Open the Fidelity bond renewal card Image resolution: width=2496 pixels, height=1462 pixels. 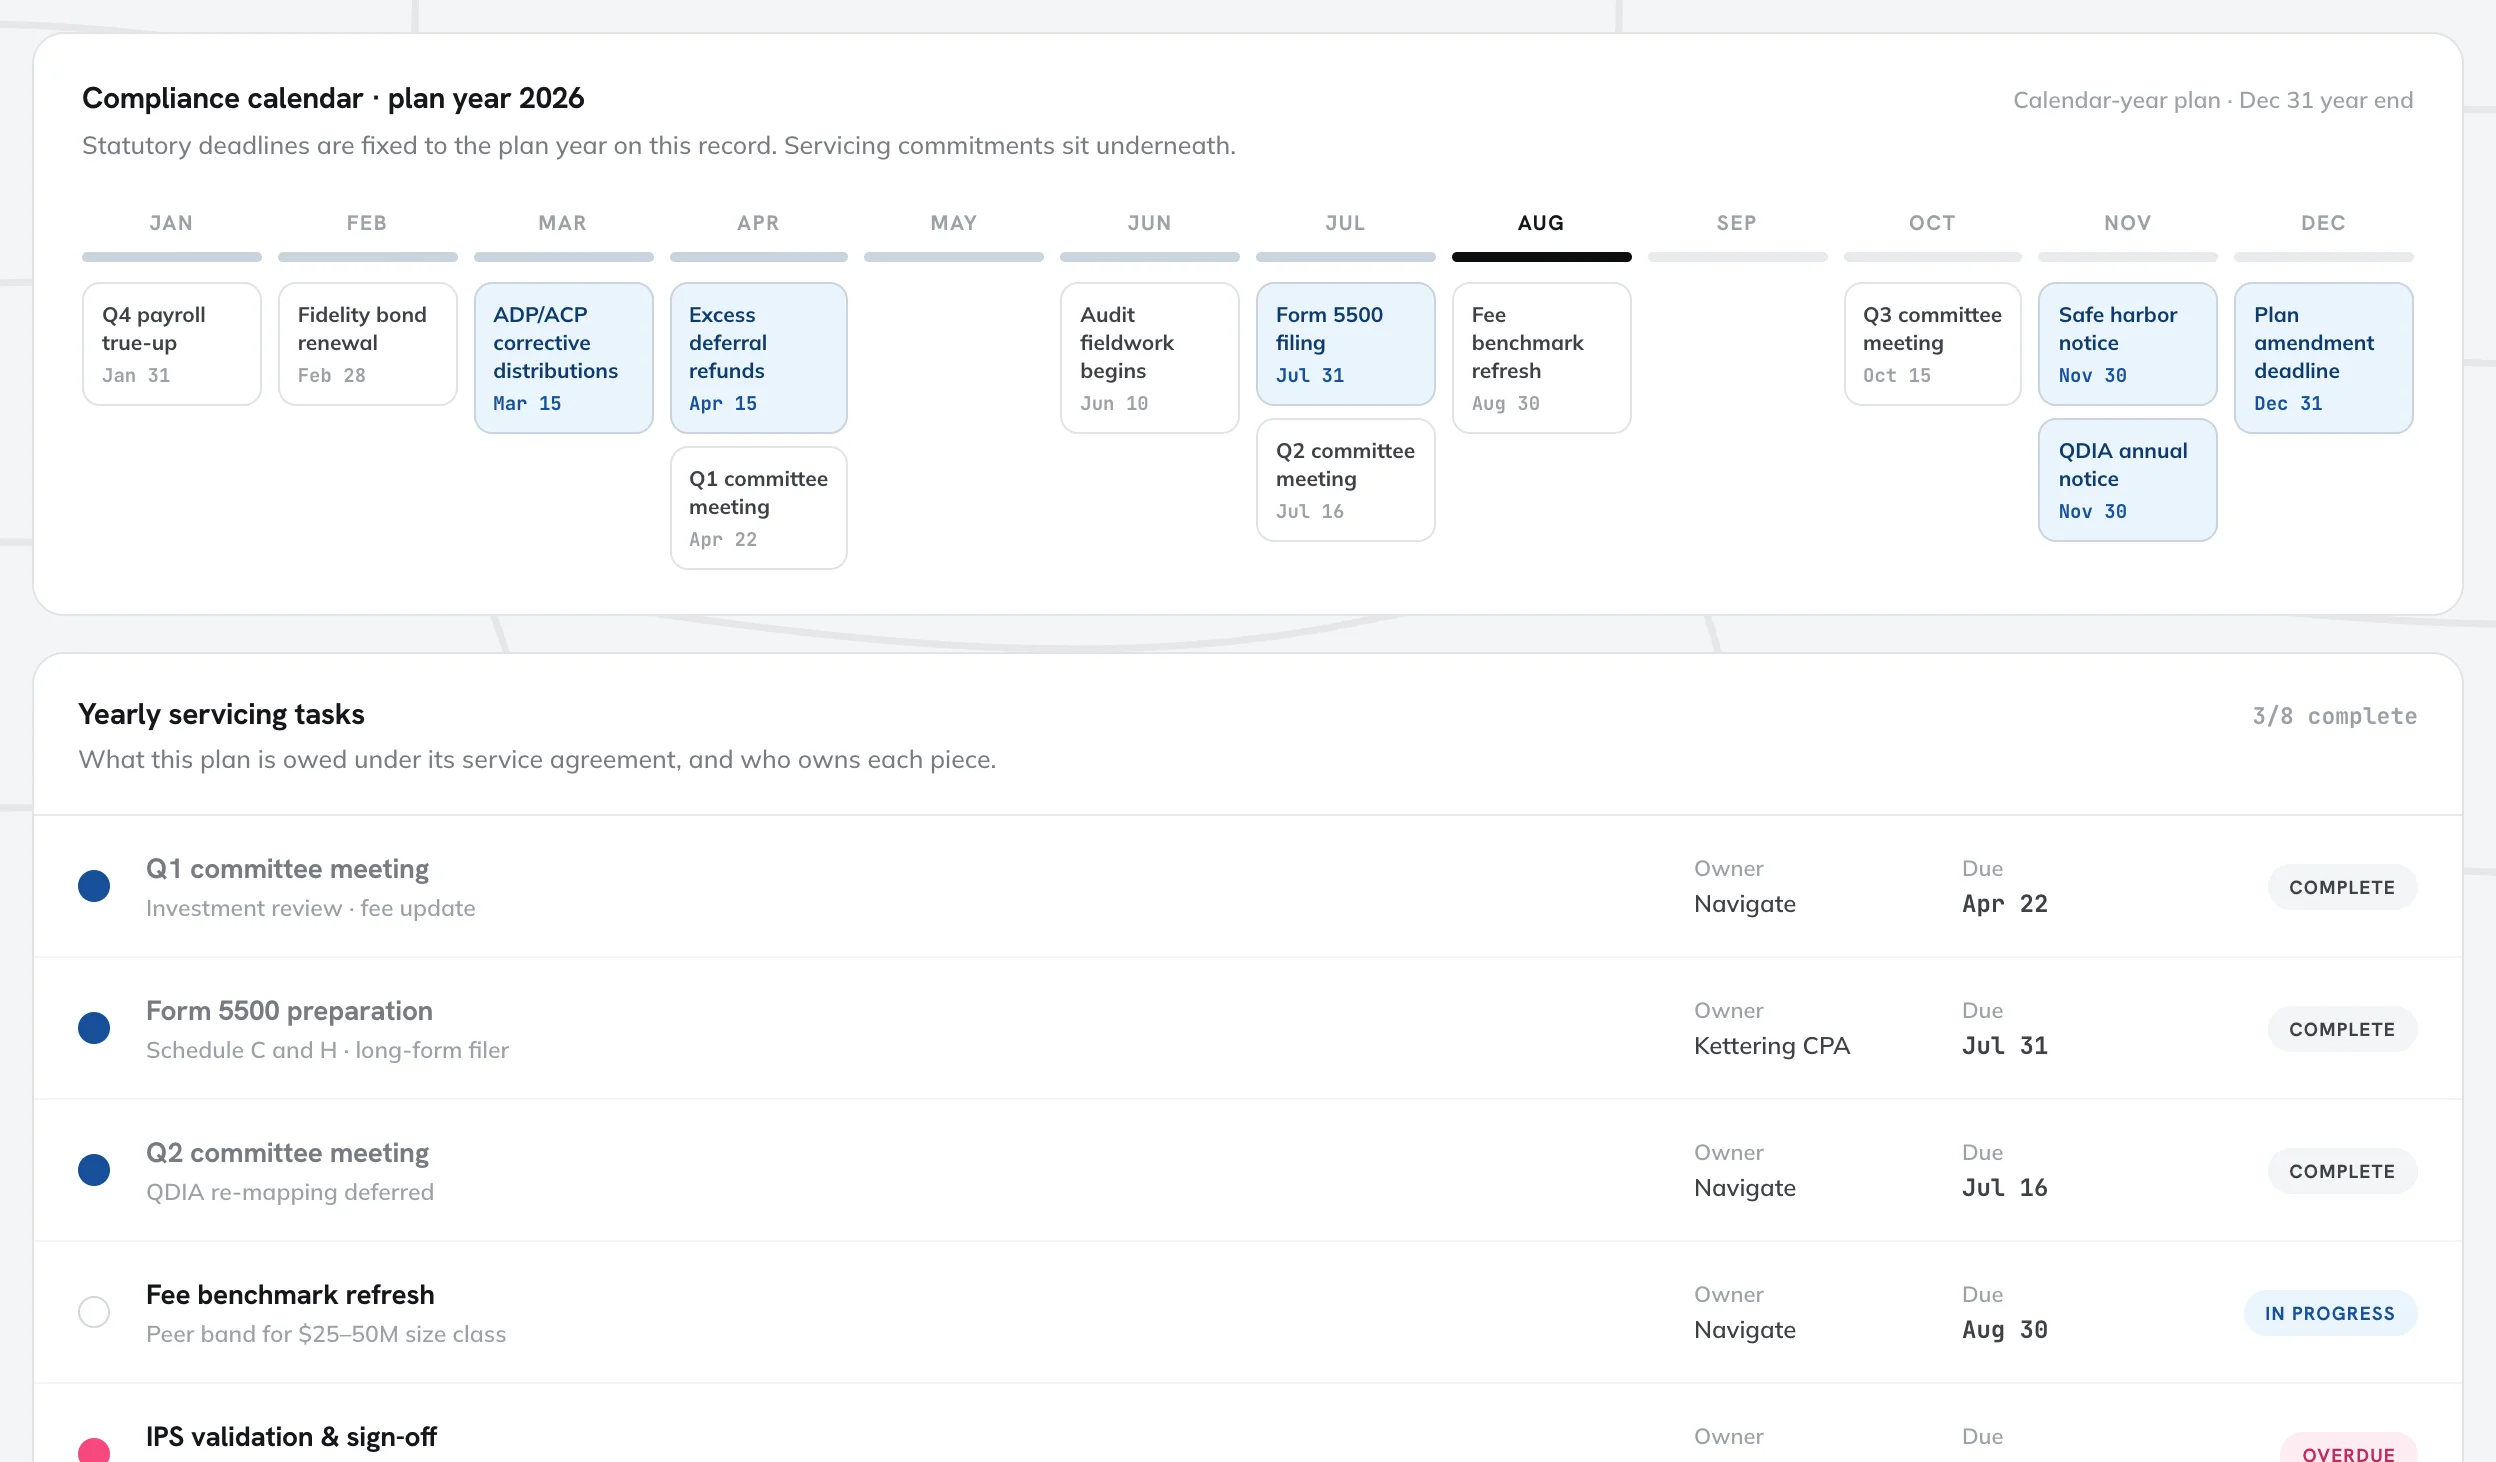367,344
